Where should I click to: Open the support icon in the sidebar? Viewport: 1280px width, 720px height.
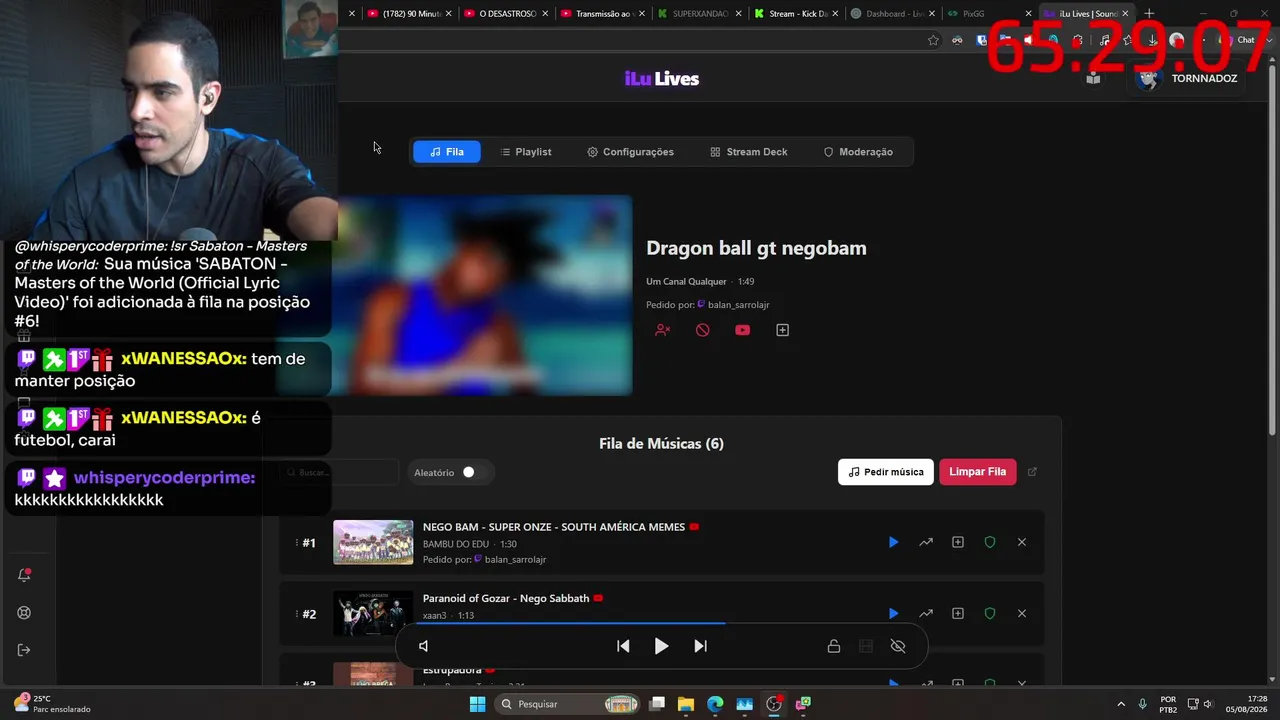coord(24,613)
